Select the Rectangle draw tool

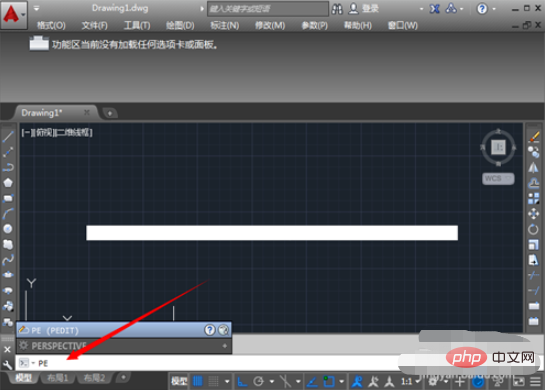click(x=8, y=198)
